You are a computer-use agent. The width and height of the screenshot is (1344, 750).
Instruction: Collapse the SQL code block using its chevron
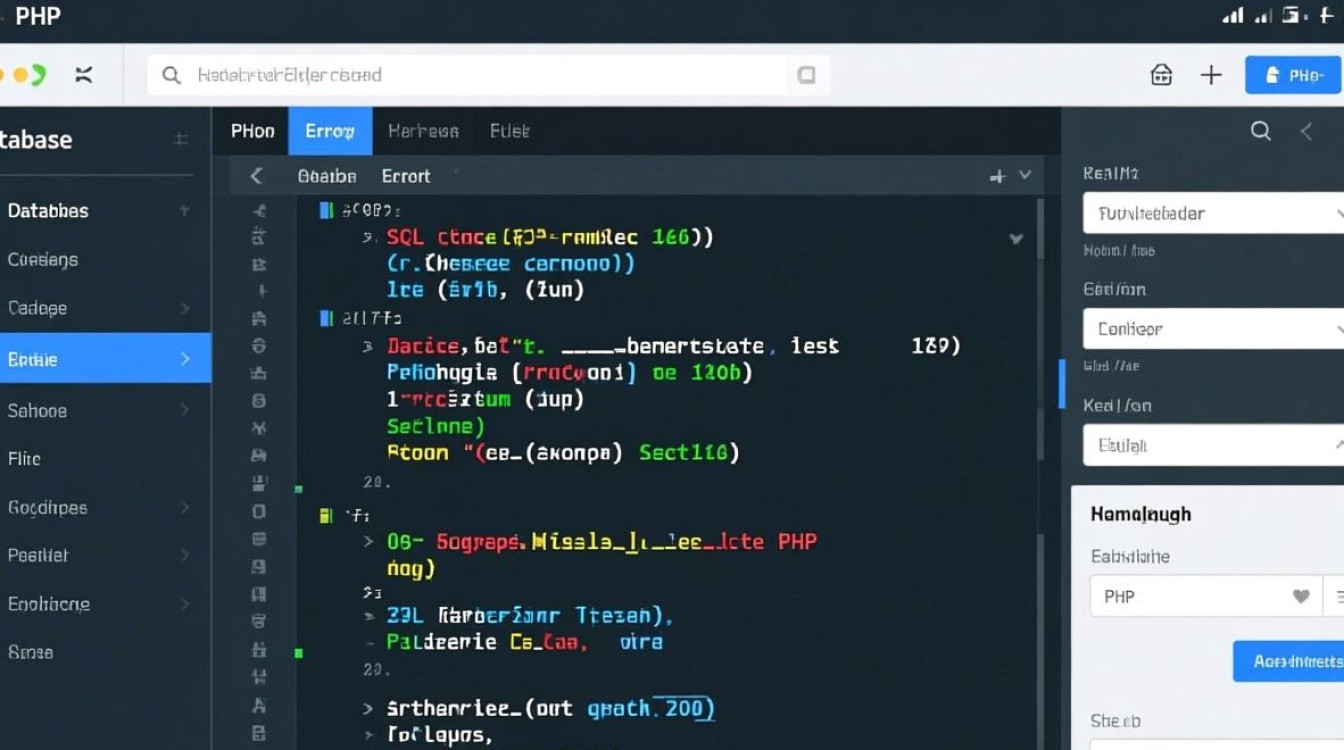(1016, 239)
